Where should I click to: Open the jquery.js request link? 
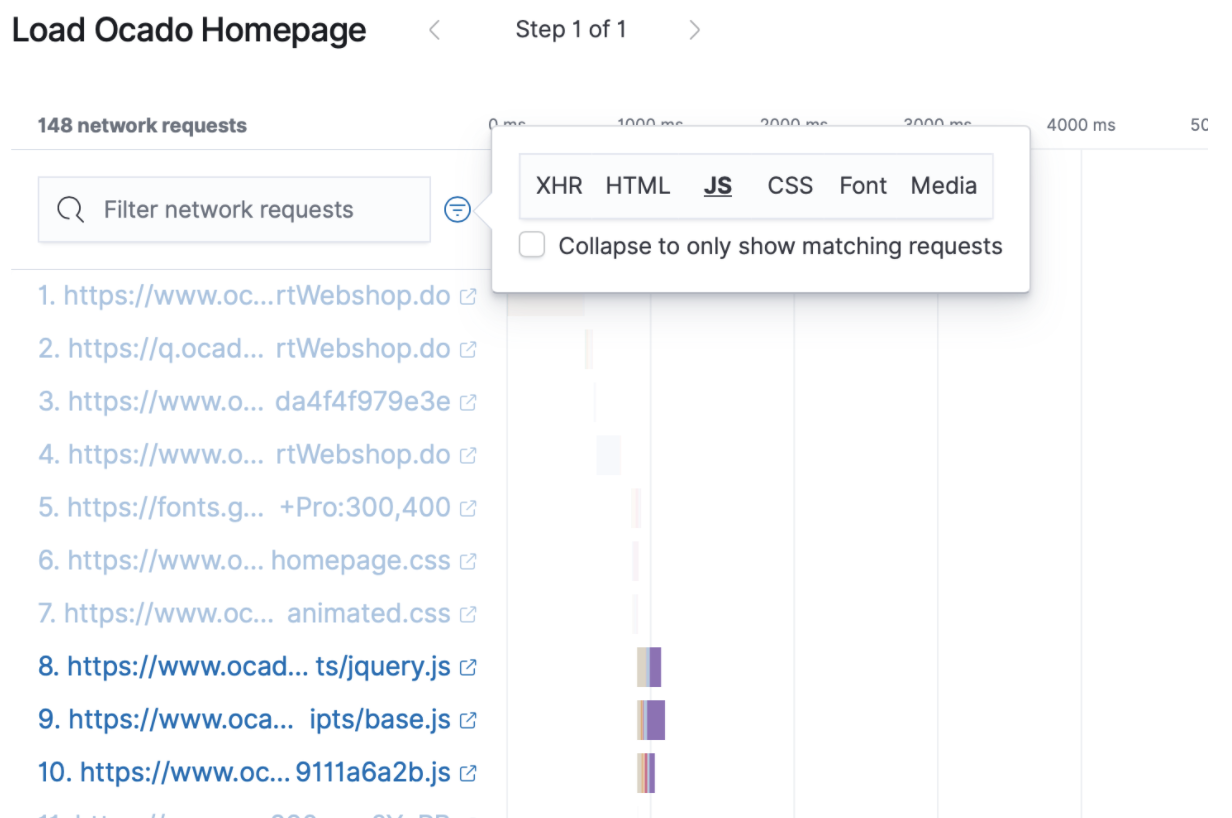[x=244, y=667]
